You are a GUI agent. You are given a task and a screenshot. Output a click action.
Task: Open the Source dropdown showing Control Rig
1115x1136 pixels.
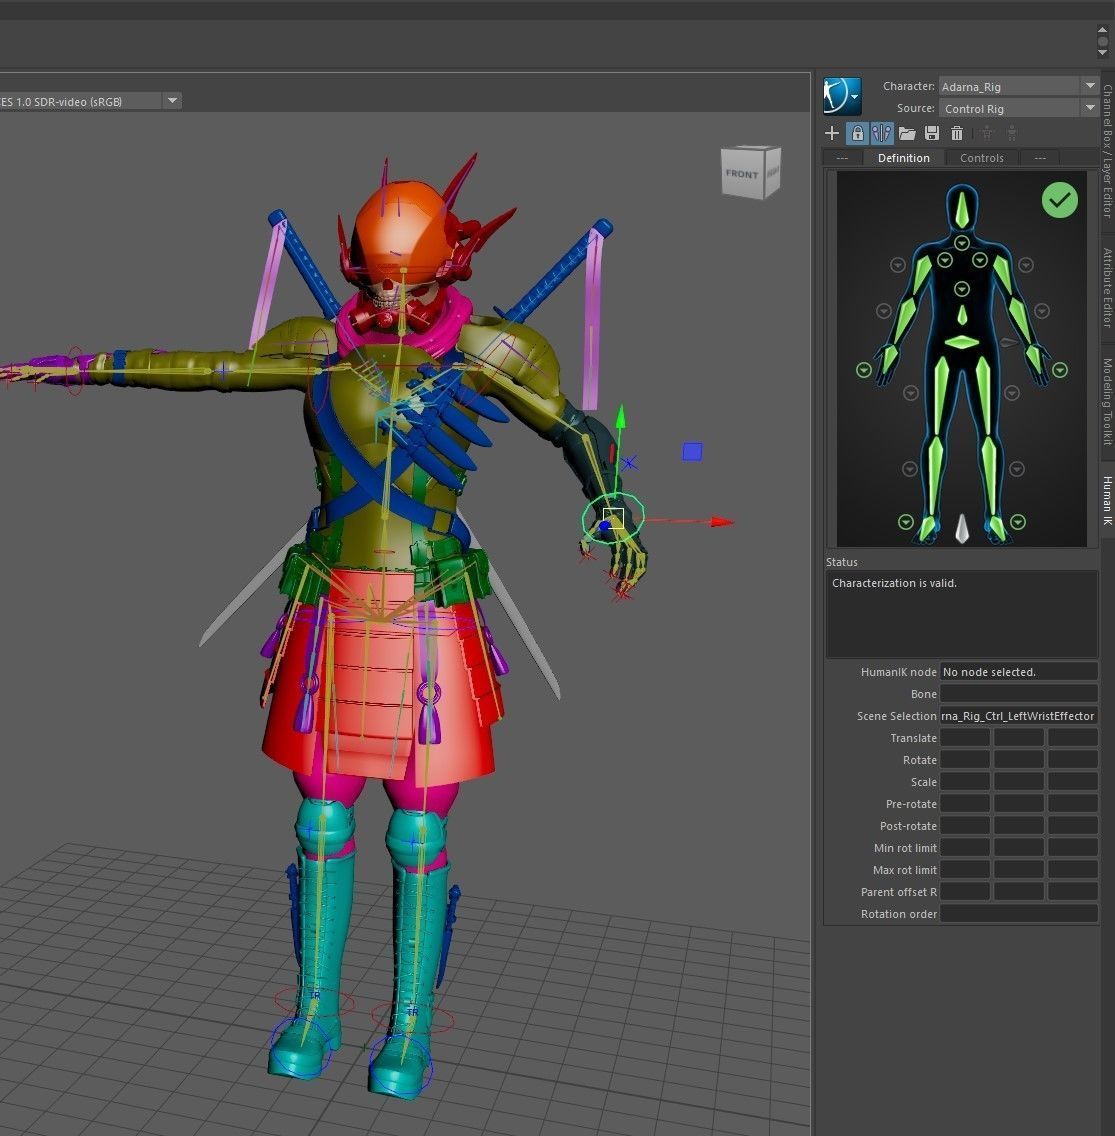pos(1017,109)
